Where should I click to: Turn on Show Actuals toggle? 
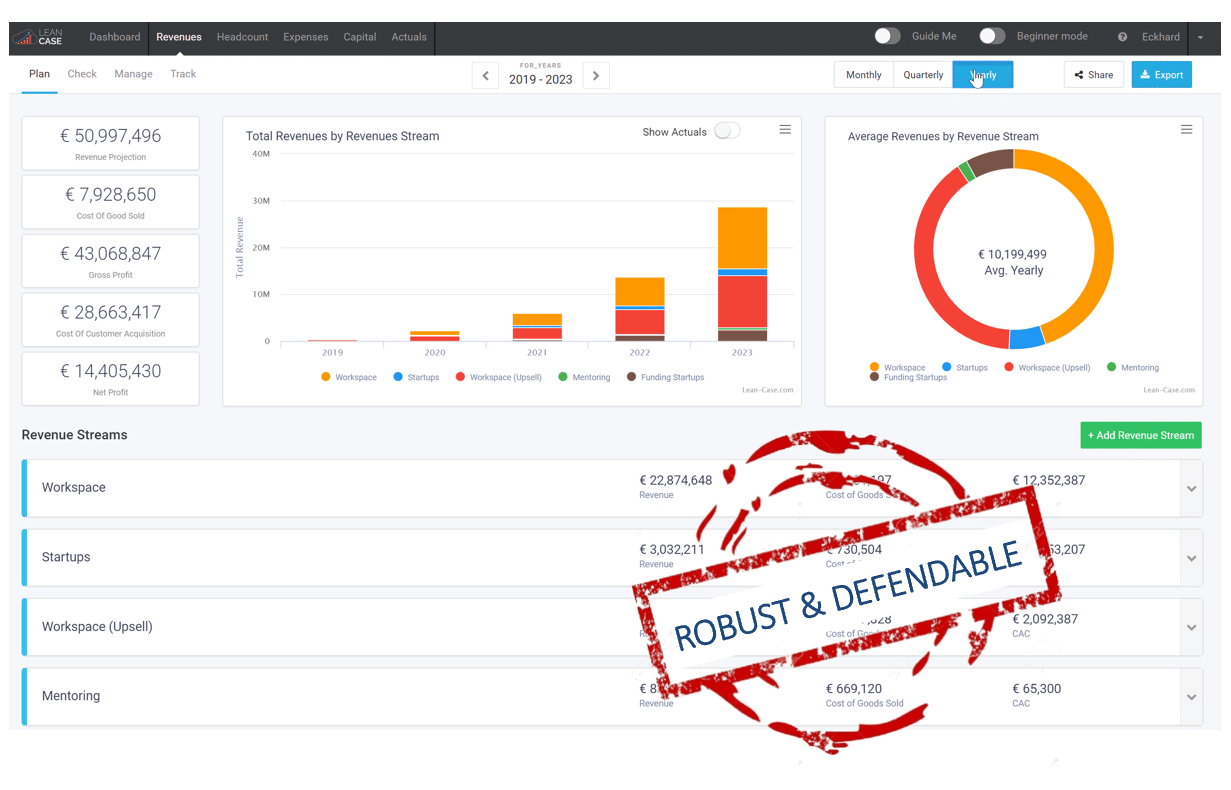tap(727, 131)
